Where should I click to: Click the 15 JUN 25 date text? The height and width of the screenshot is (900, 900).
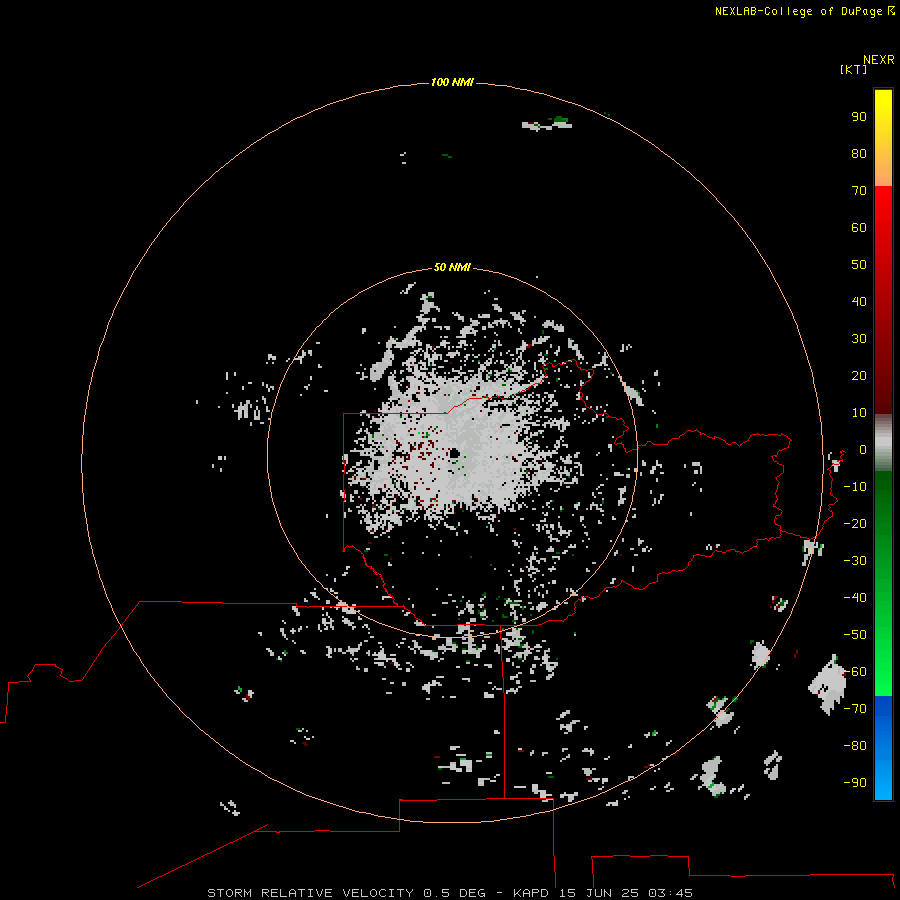click(599, 893)
